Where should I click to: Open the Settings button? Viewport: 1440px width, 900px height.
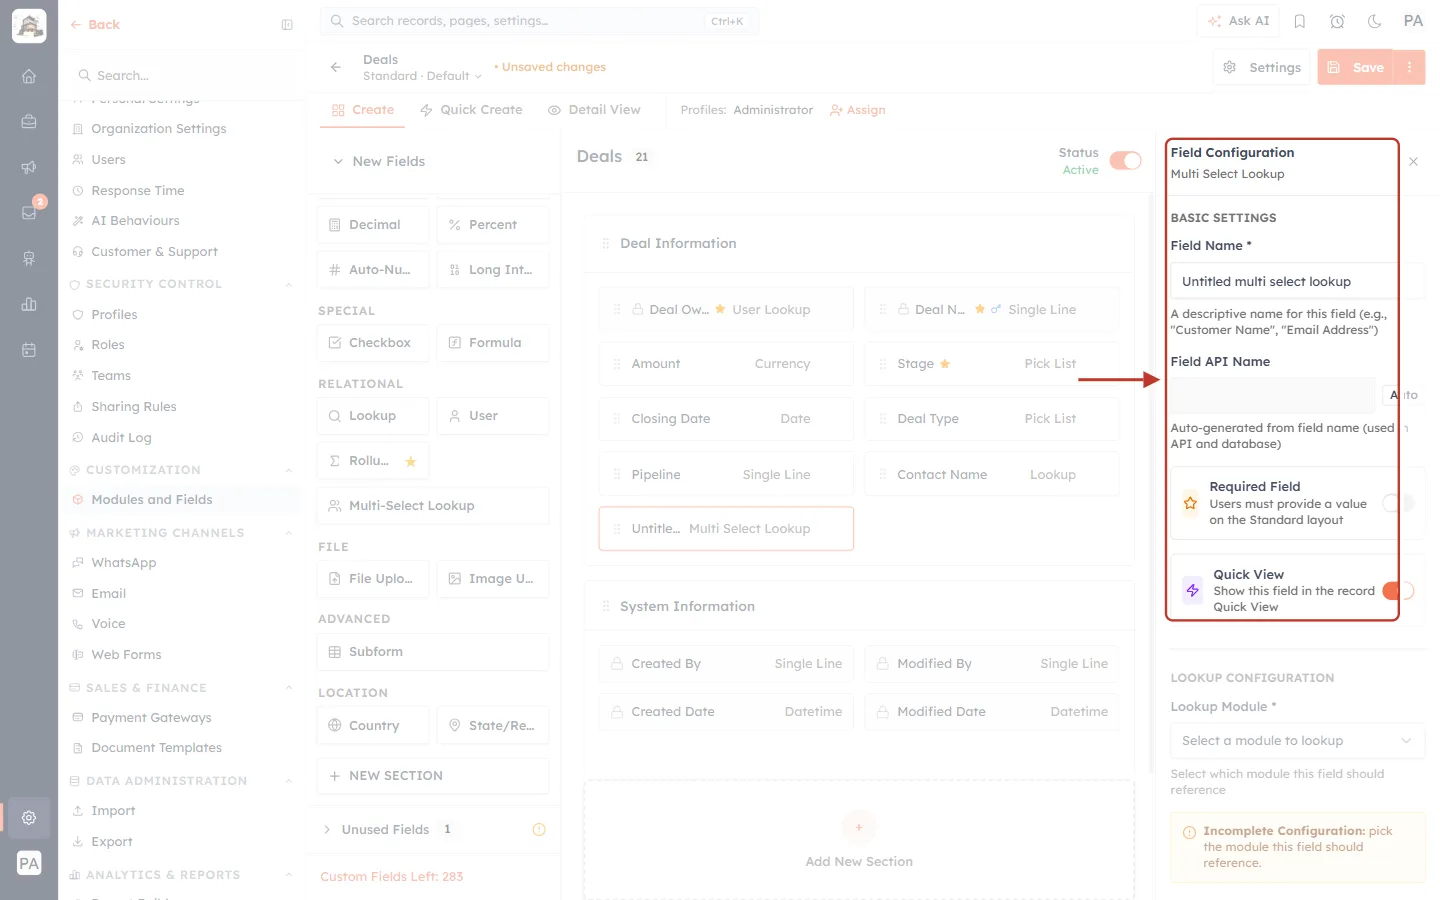1262,67
